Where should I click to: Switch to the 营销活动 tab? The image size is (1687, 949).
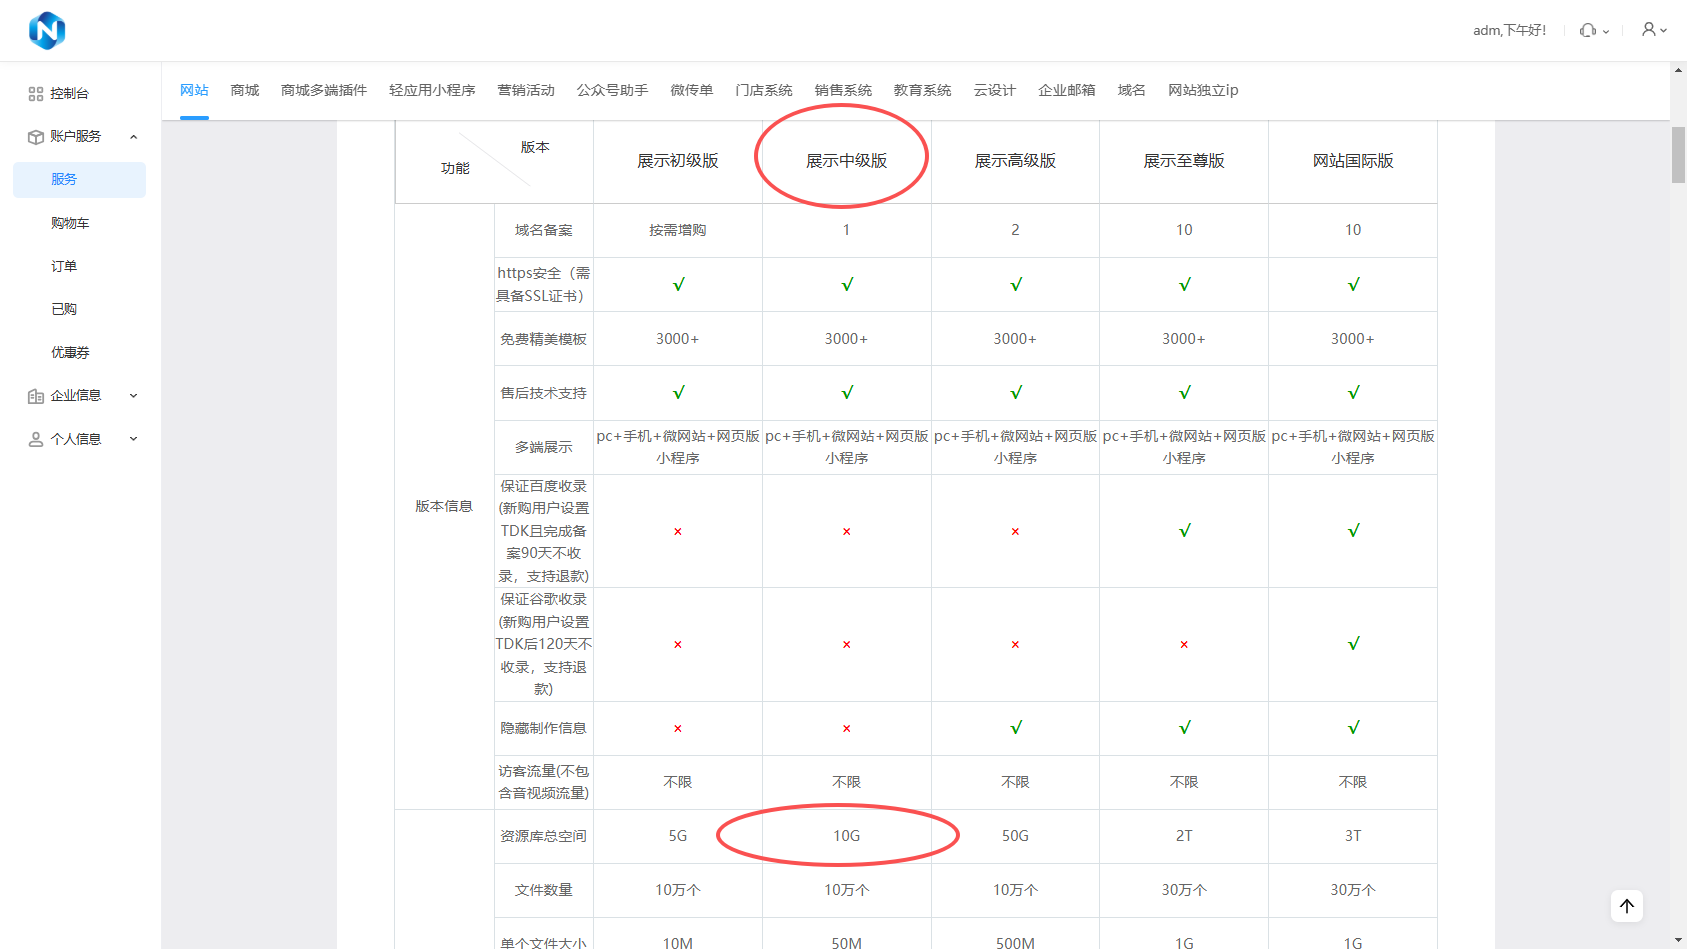526,90
